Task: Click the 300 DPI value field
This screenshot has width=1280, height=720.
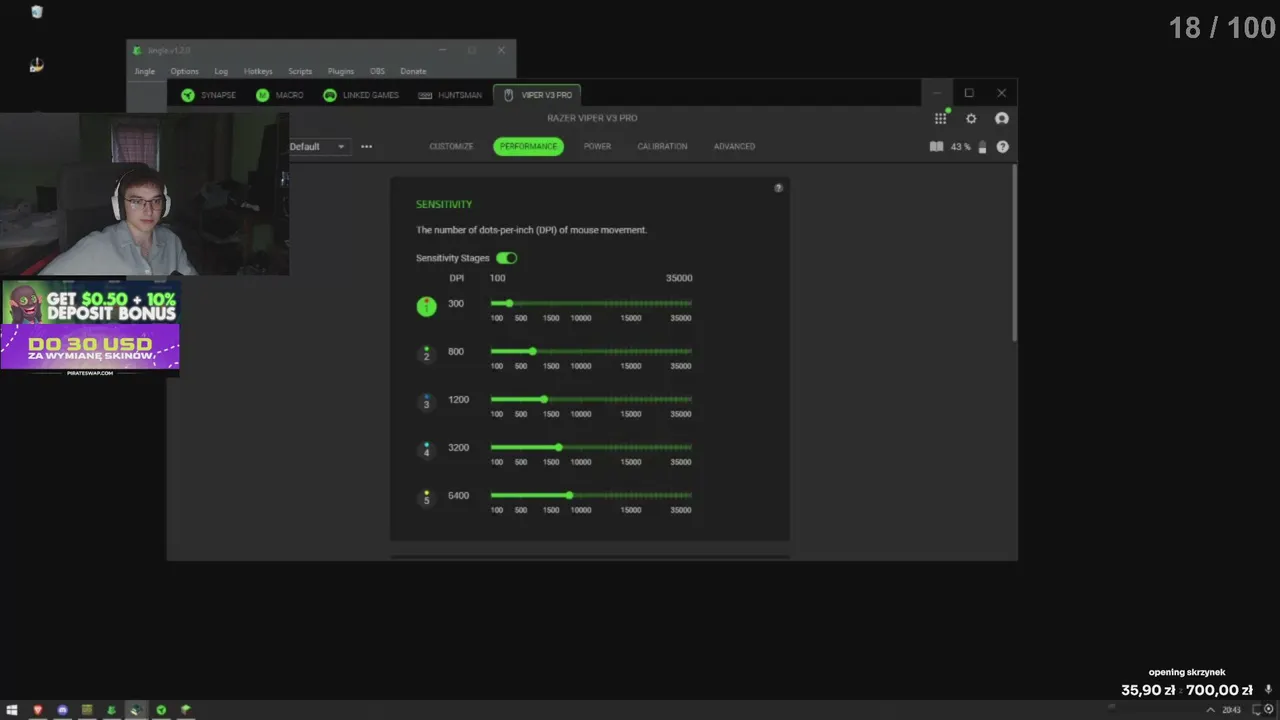Action: tap(456, 303)
